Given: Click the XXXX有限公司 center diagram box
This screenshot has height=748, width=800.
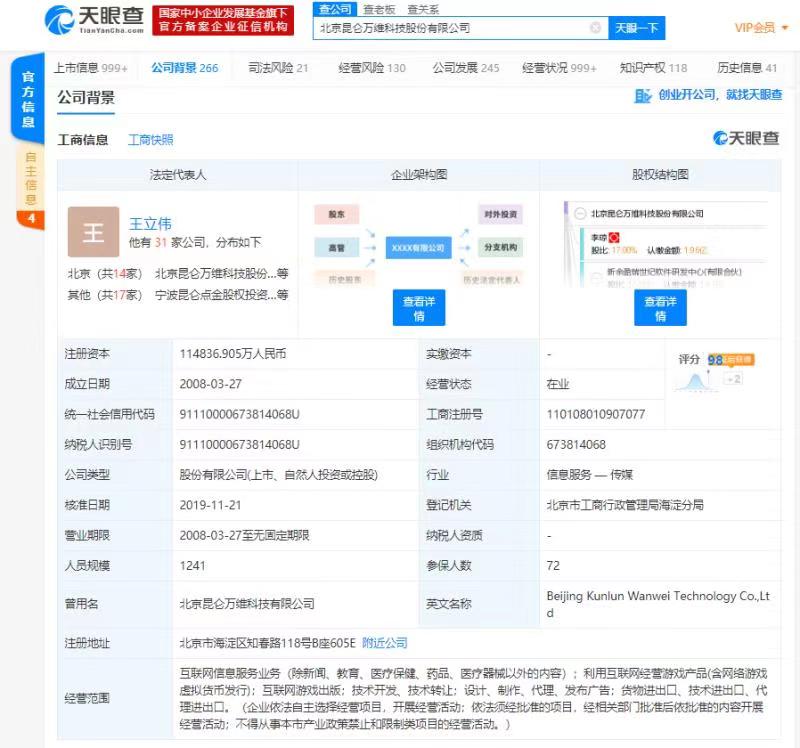Looking at the screenshot, I should click(418, 247).
